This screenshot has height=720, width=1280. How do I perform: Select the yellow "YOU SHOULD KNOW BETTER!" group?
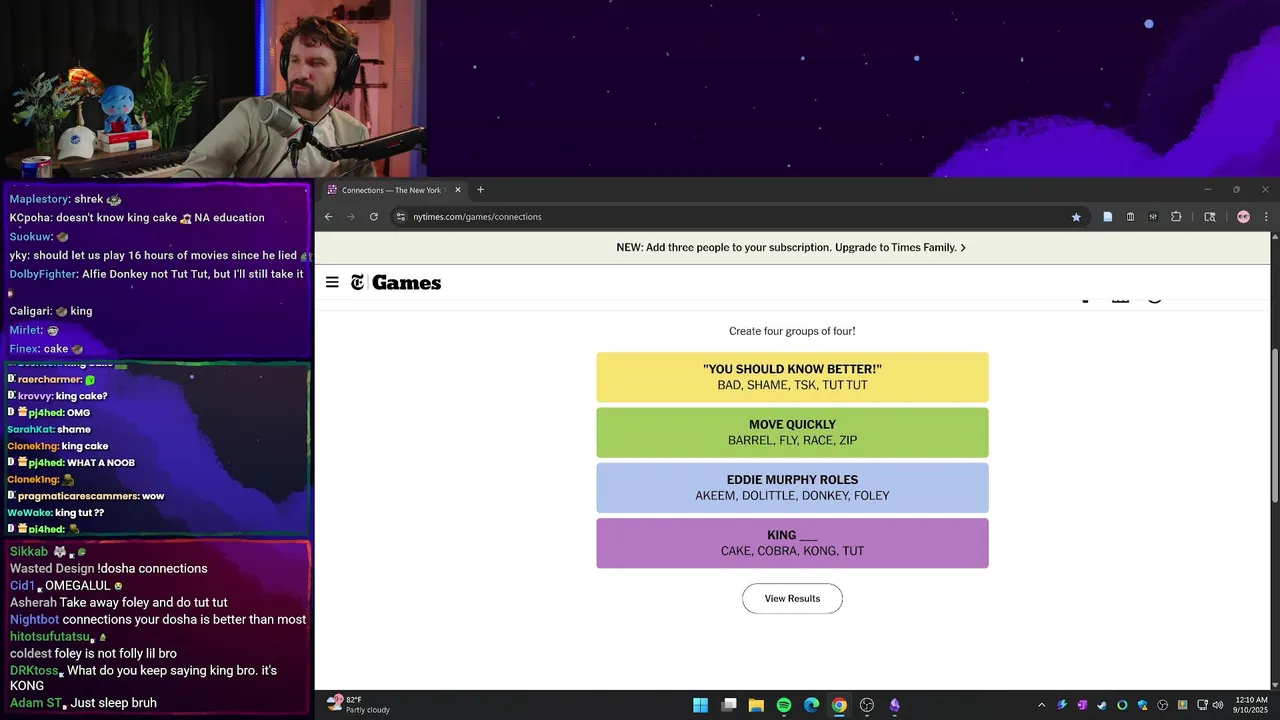(x=792, y=377)
